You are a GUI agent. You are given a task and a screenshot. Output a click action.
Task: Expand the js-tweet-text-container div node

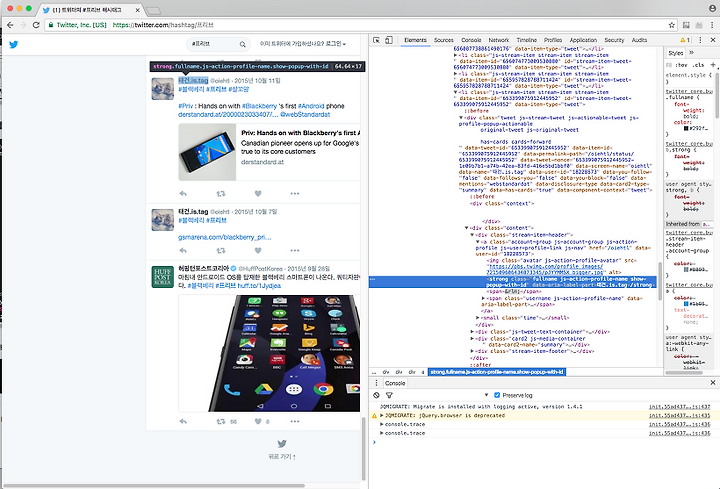[472, 332]
